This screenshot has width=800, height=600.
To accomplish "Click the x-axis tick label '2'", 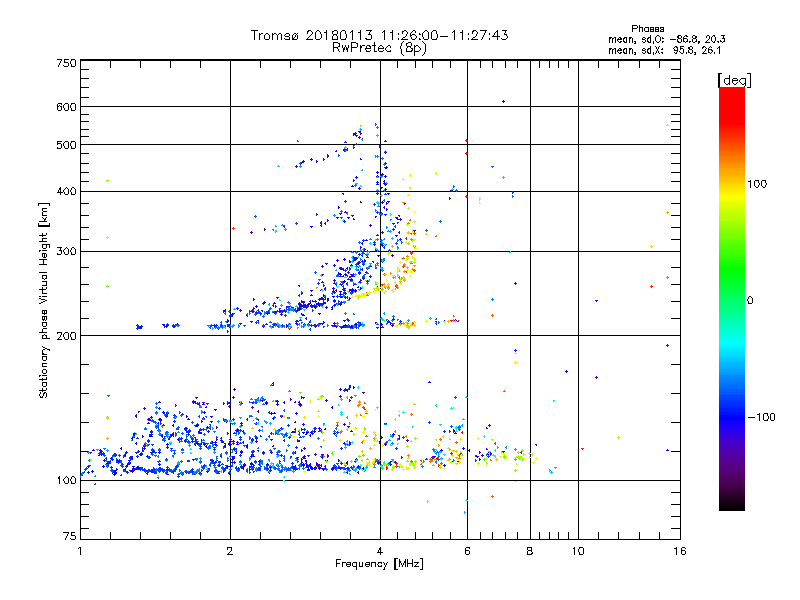I will pos(230,551).
